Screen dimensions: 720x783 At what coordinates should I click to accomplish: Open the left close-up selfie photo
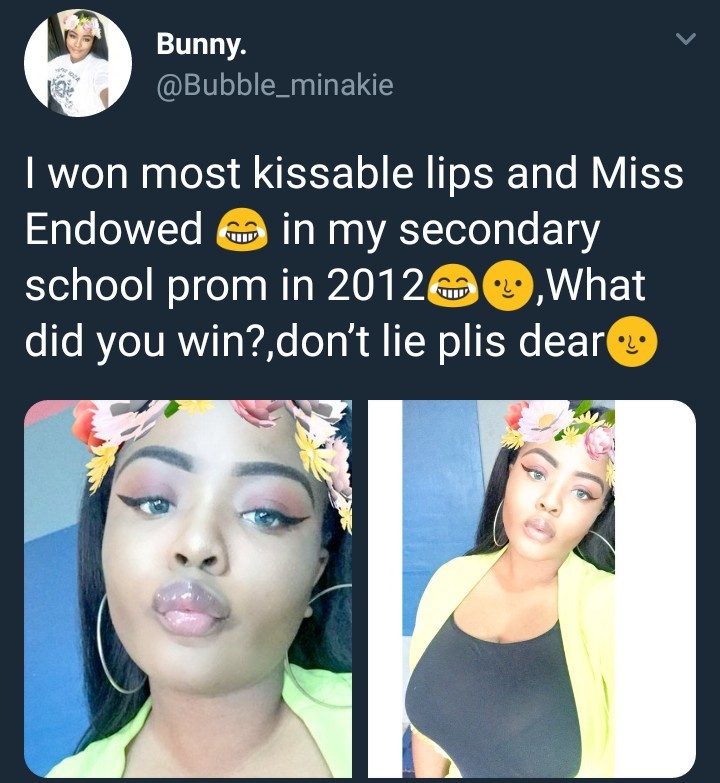pyautogui.click(x=188, y=589)
